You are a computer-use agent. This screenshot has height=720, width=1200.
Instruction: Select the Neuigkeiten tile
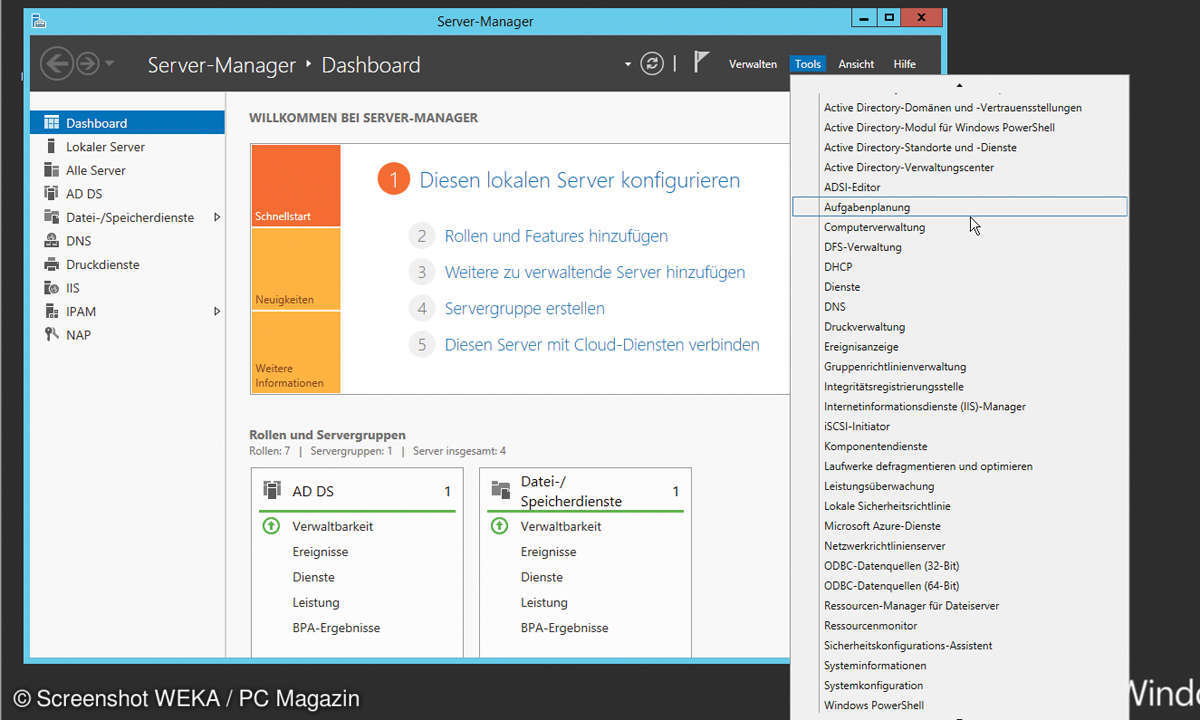click(x=296, y=269)
